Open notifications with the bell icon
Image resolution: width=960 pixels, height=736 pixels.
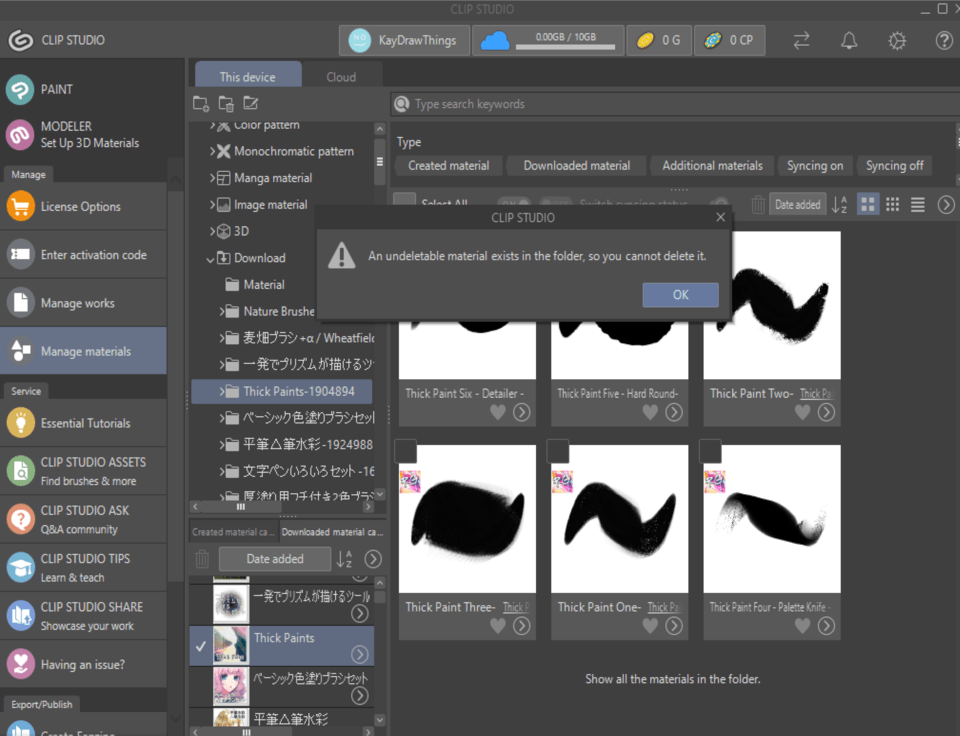pyautogui.click(x=849, y=40)
